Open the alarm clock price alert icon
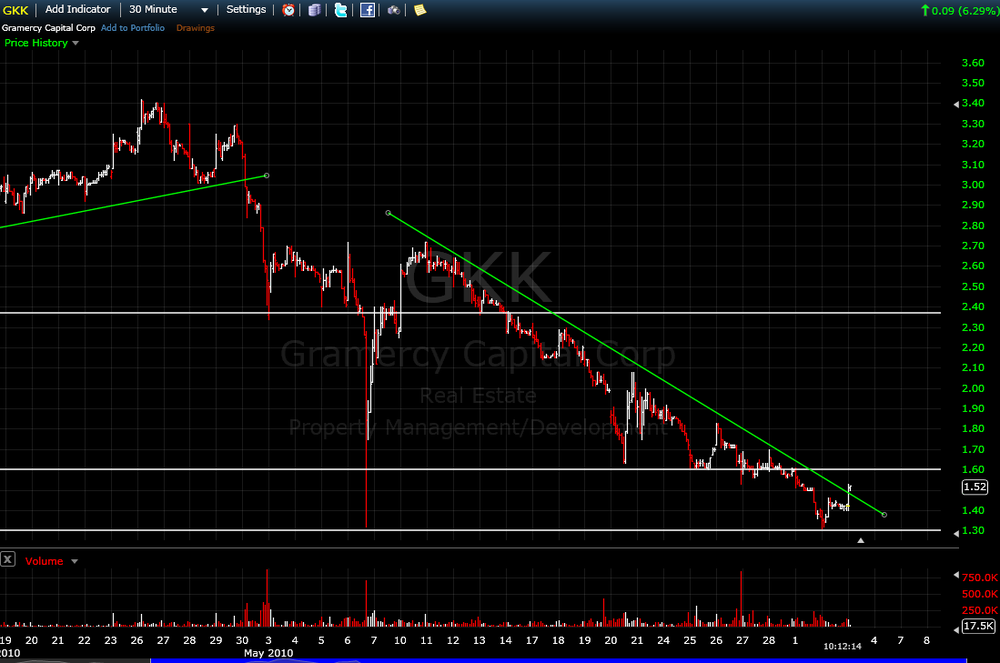 click(289, 10)
